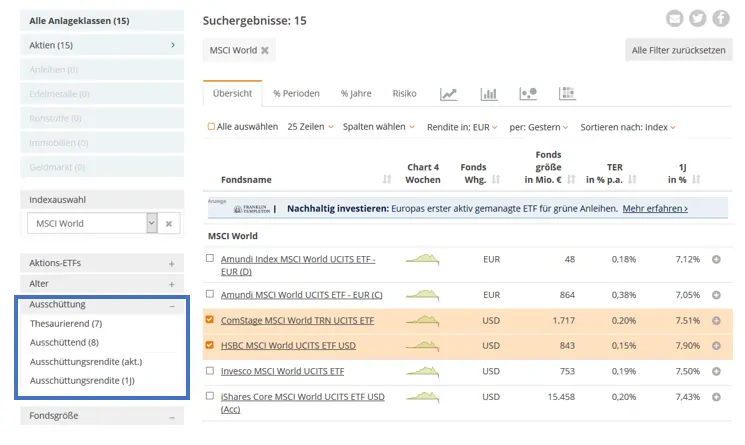This screenshot has height=445, width=745.
Task: Switch to the % Jahre tab
Action: [x=356, y=94]
